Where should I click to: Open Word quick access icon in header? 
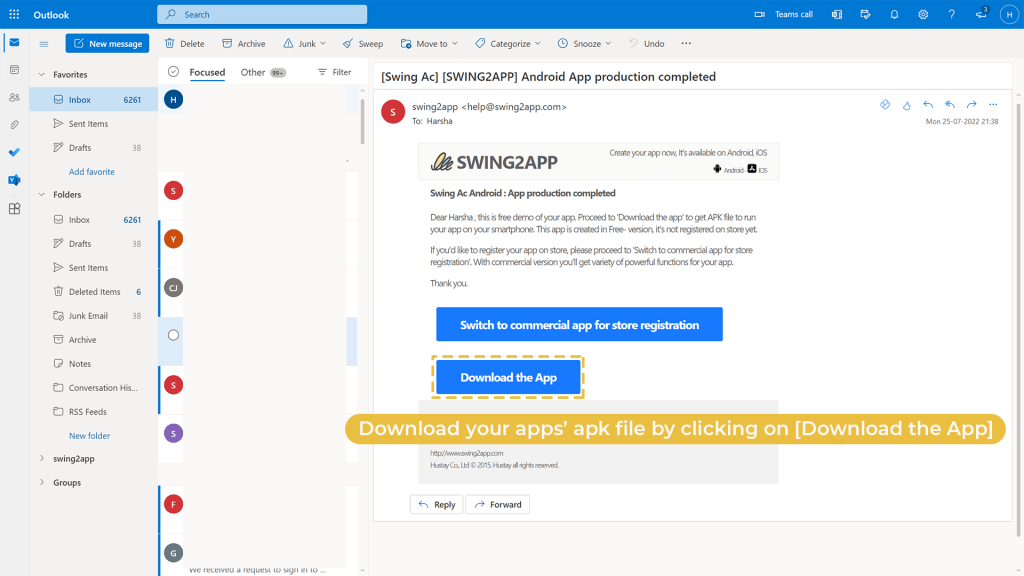(x=837, y=14)
